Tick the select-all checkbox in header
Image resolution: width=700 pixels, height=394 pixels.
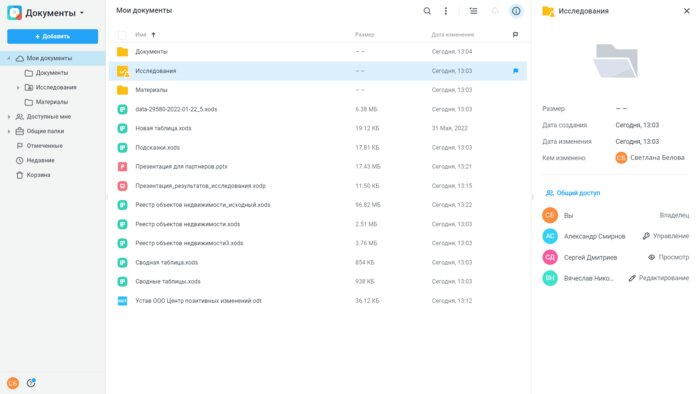tap(122, 35)
